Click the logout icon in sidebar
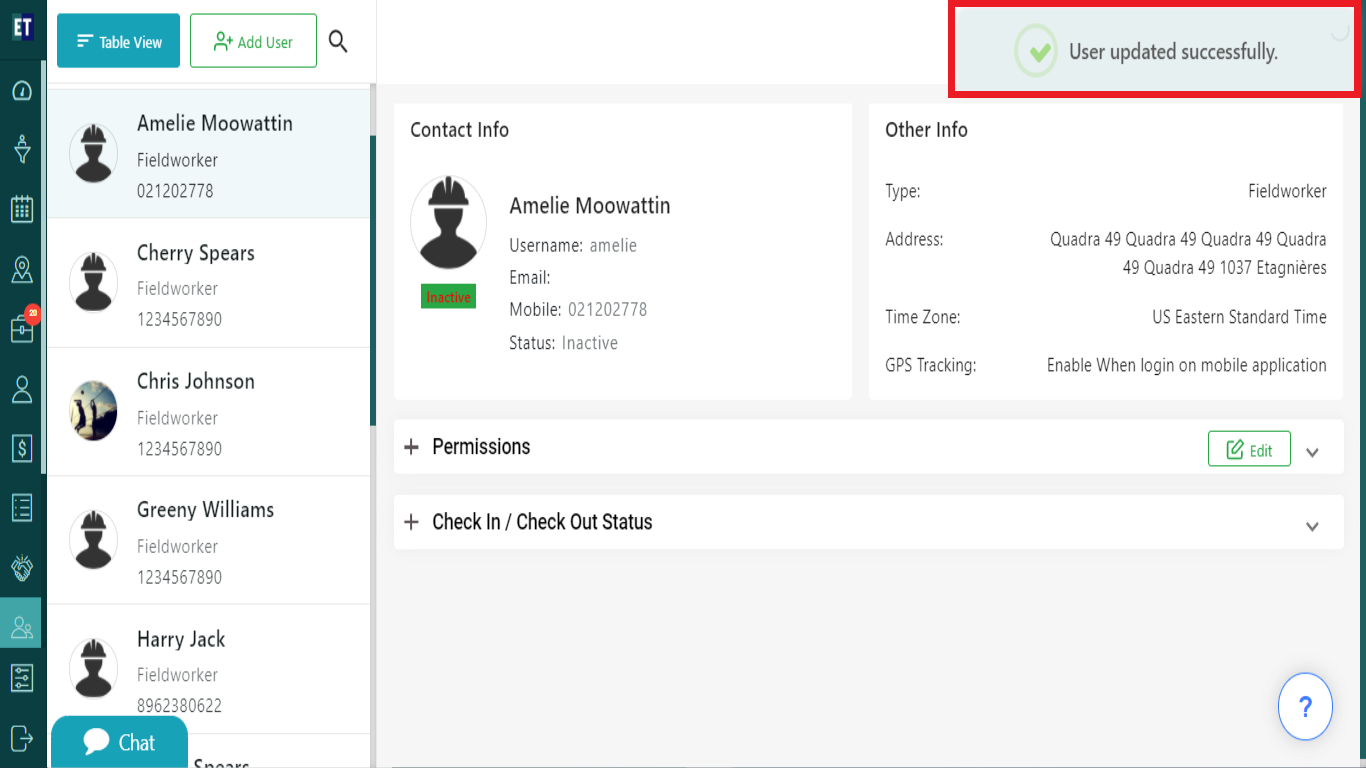The height and width of the screenshot is (768, 1366). coord(22,738)
